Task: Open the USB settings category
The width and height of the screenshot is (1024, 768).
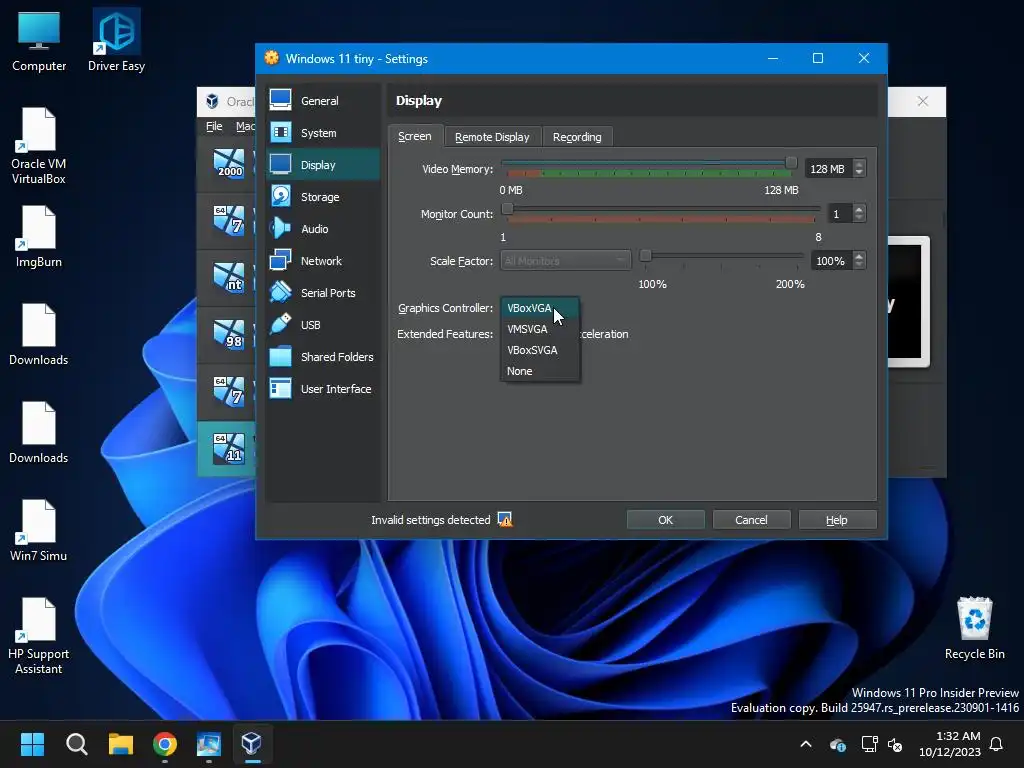Action: point(323,325)
